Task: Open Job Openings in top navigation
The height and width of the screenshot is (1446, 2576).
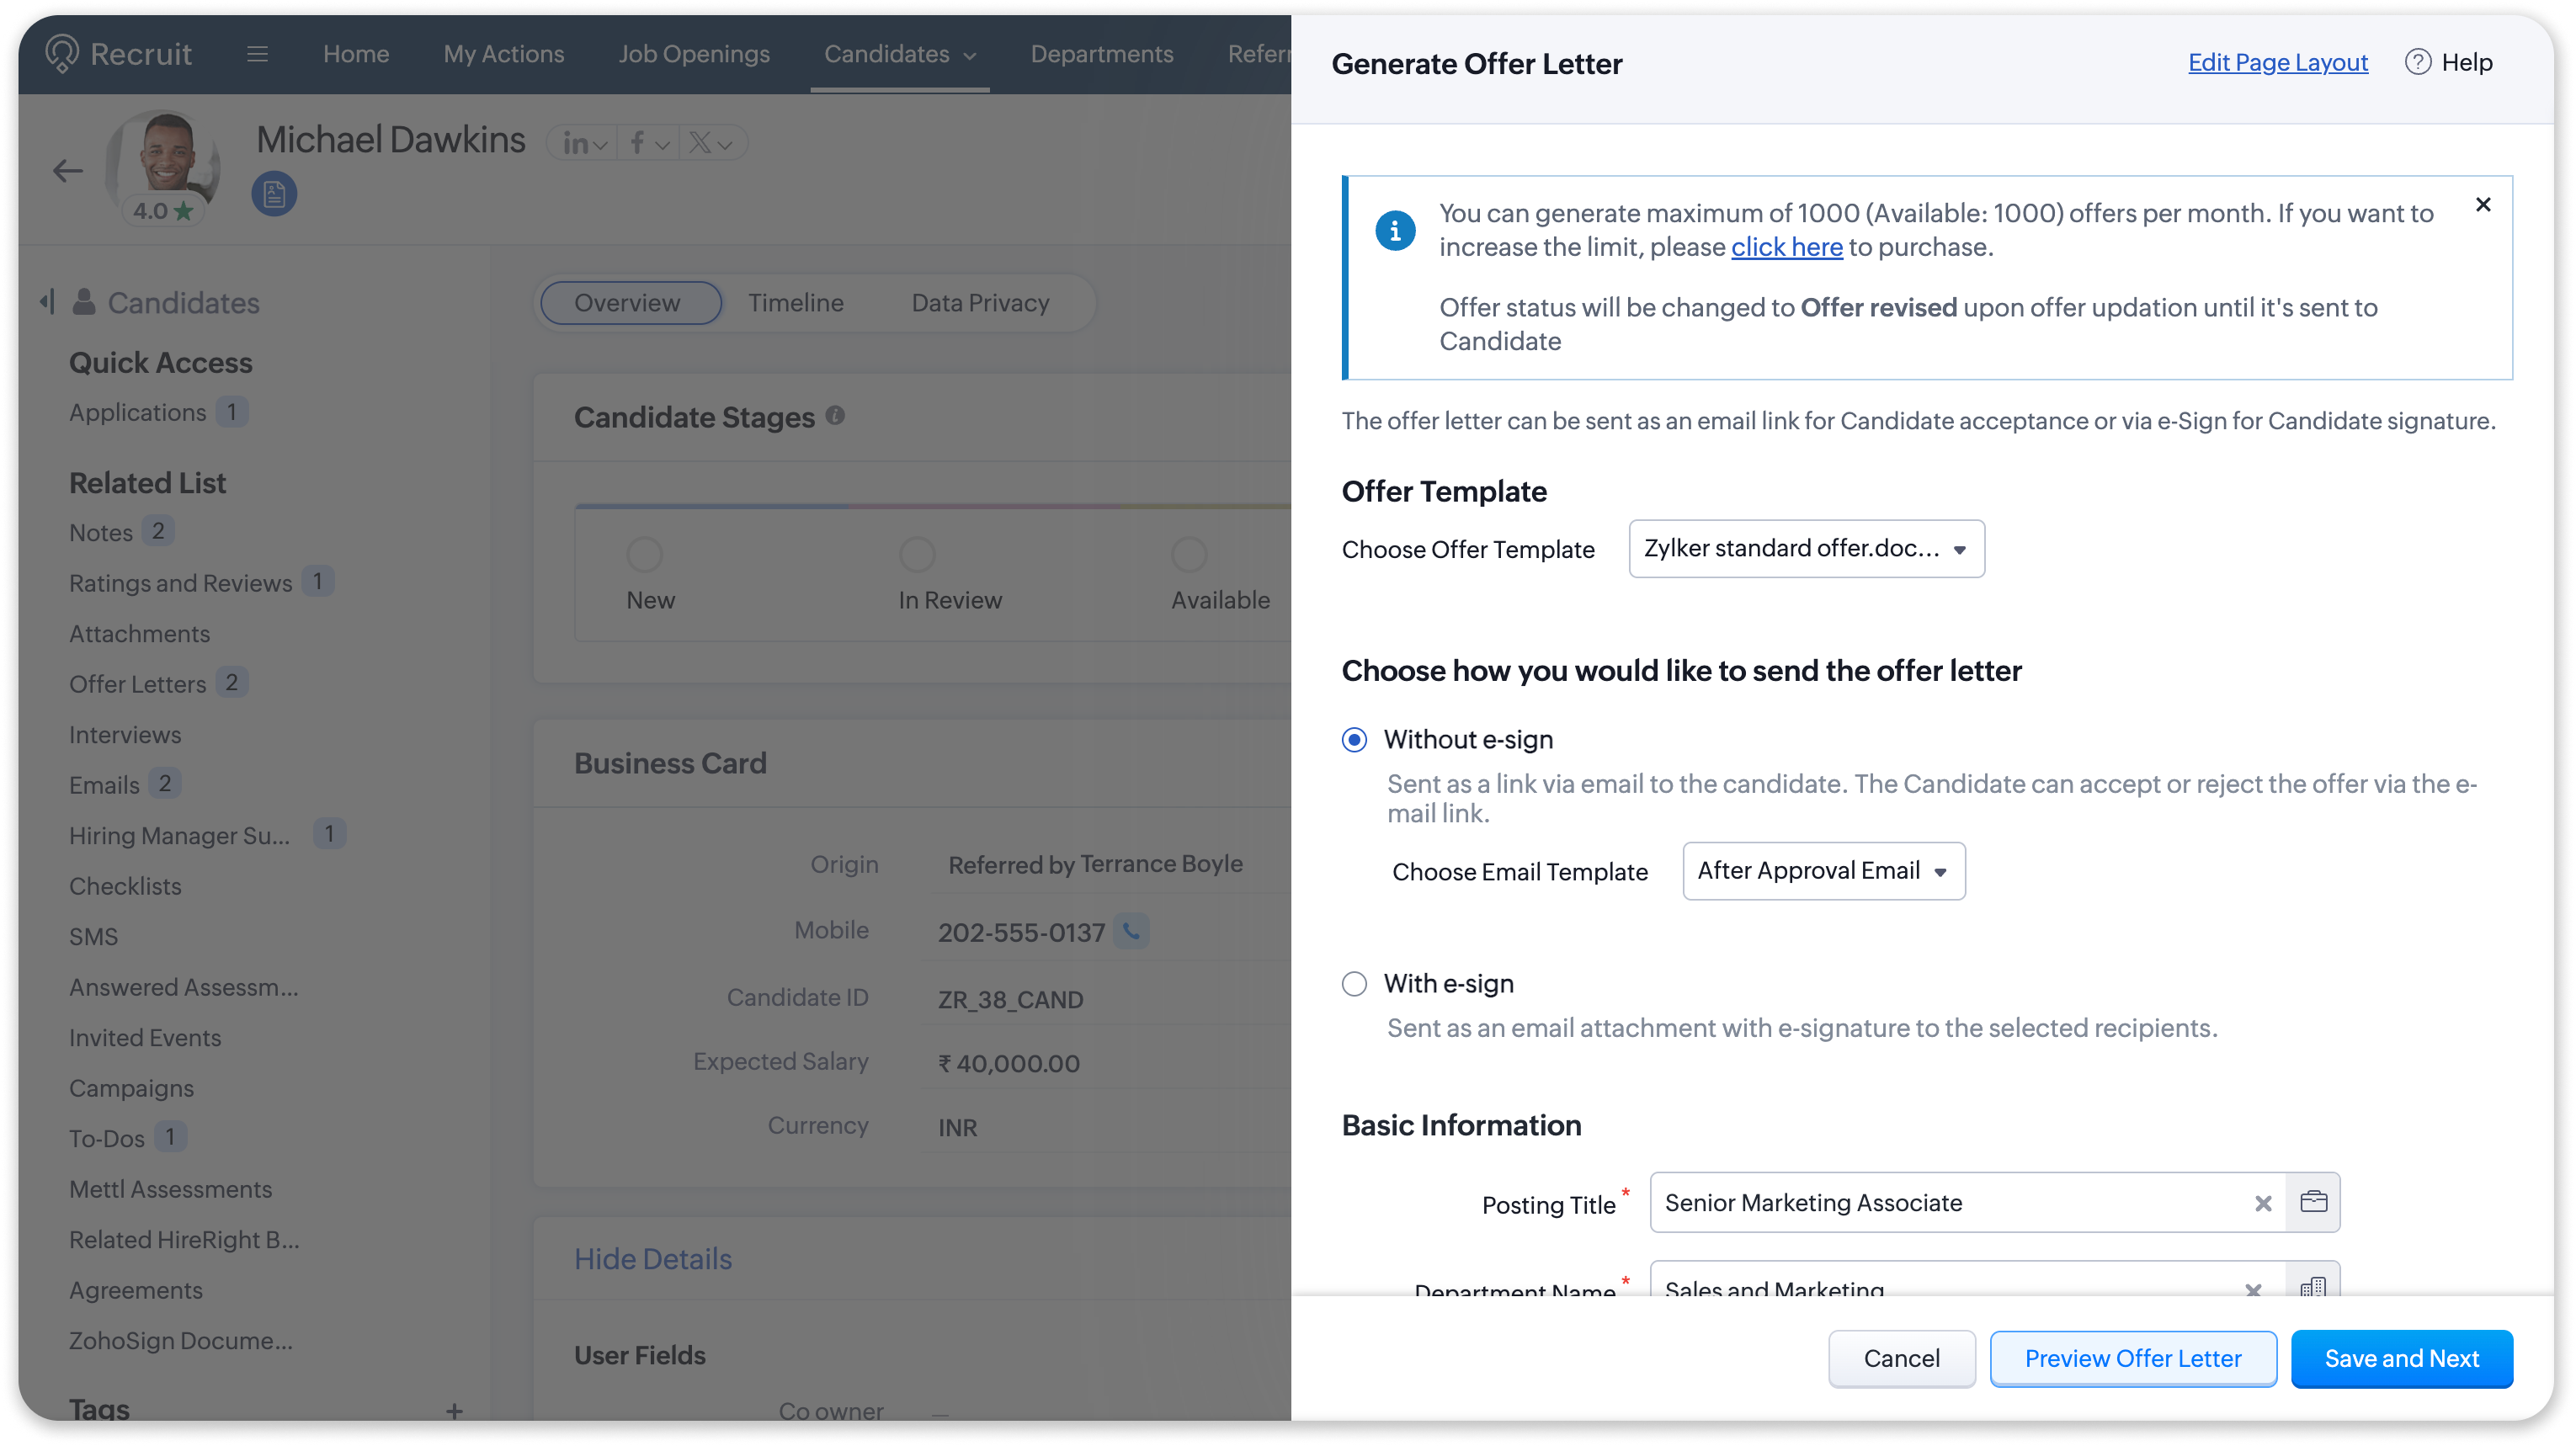Action: pos(693,54)
